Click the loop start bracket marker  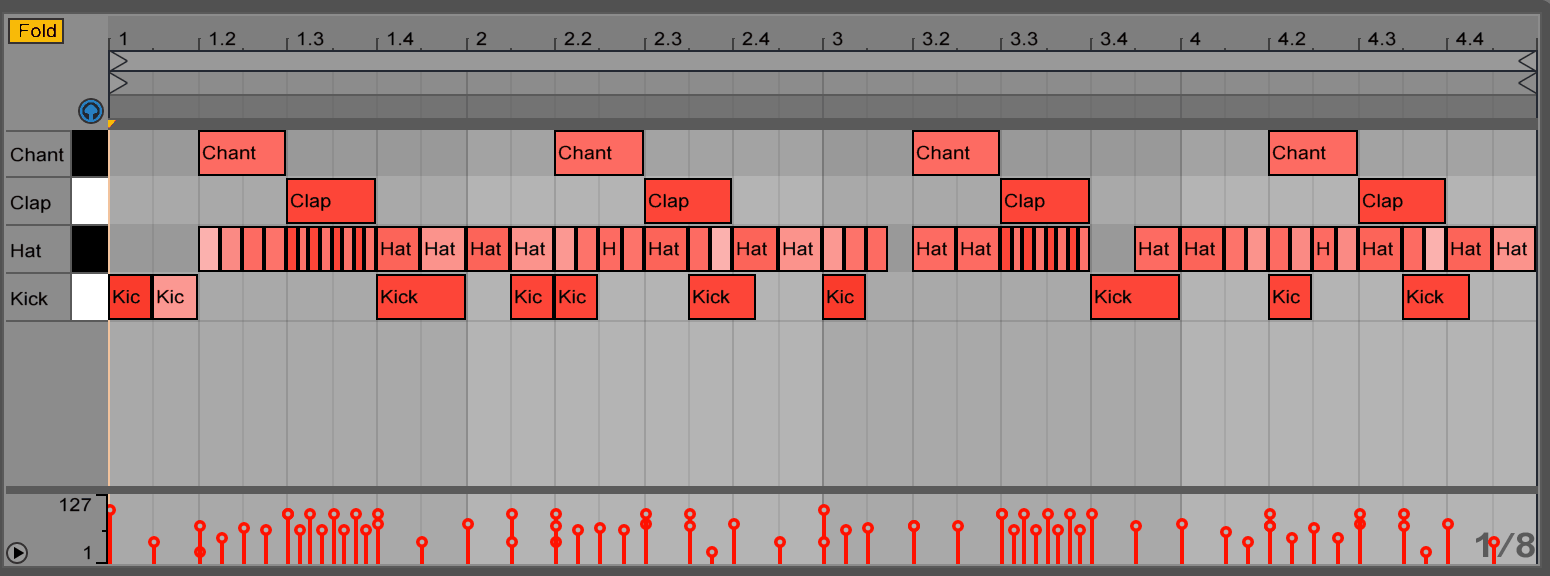[118, 62]
